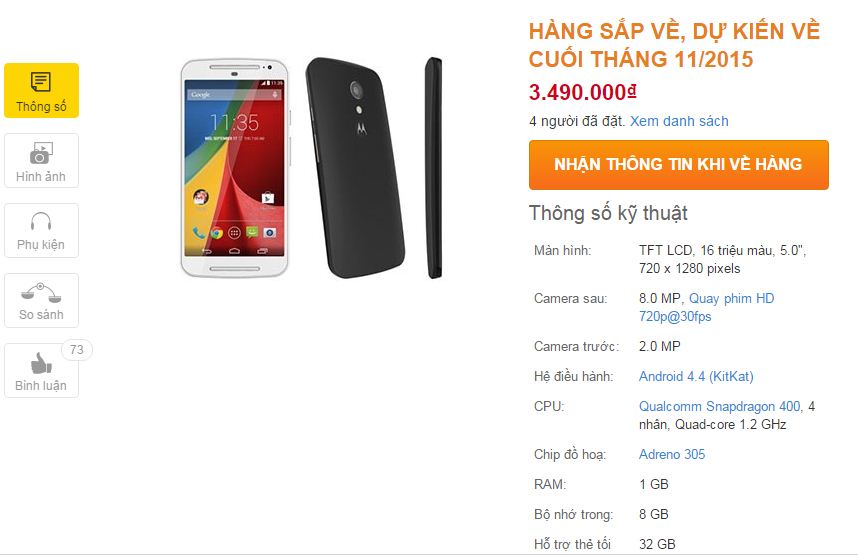
Task: Click the Hình ảnh camera icon
Action: (x=40, y=153)
